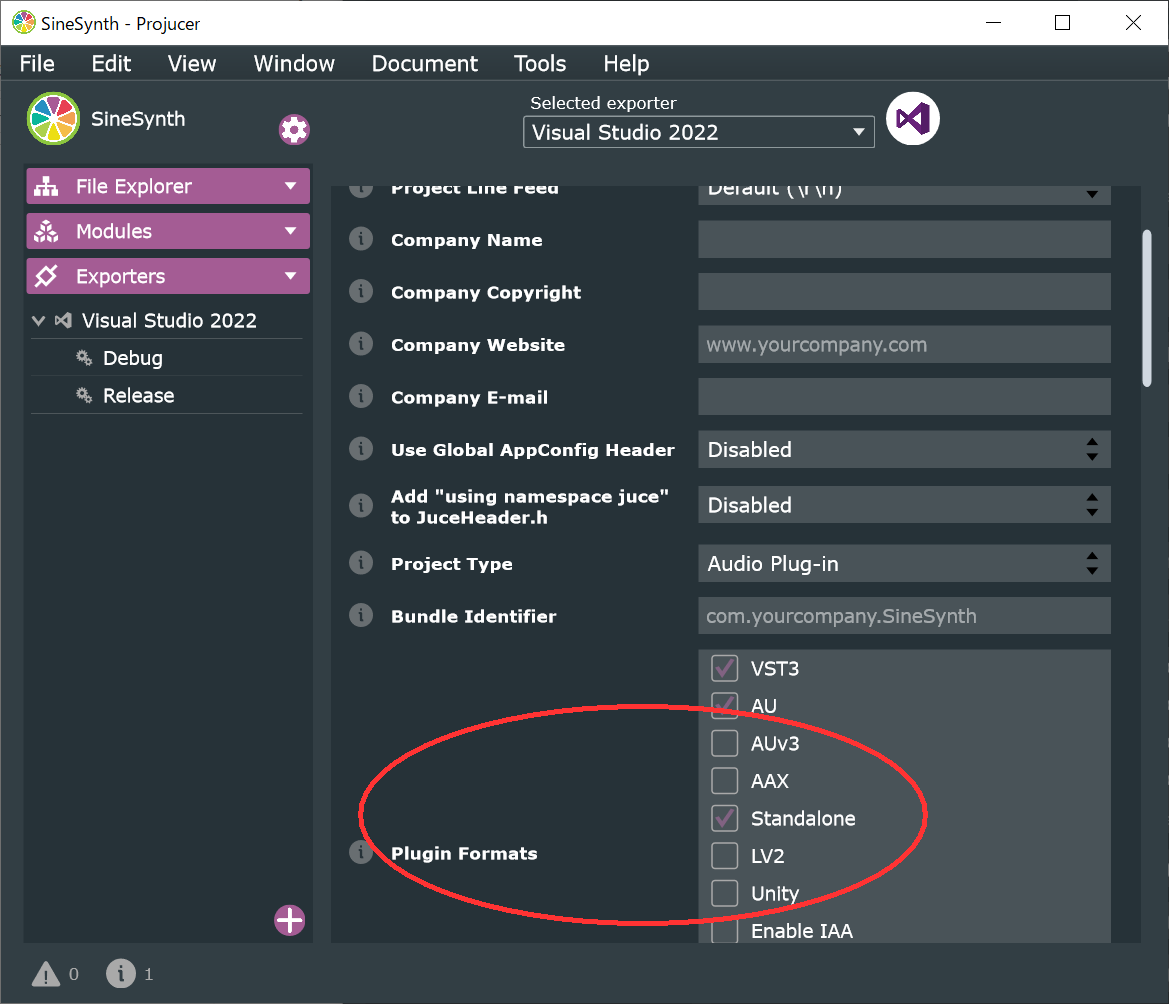Click the Bundle Identifier input field
This screenshot has height=1004, width=1169.
click(x=904, y=616)
